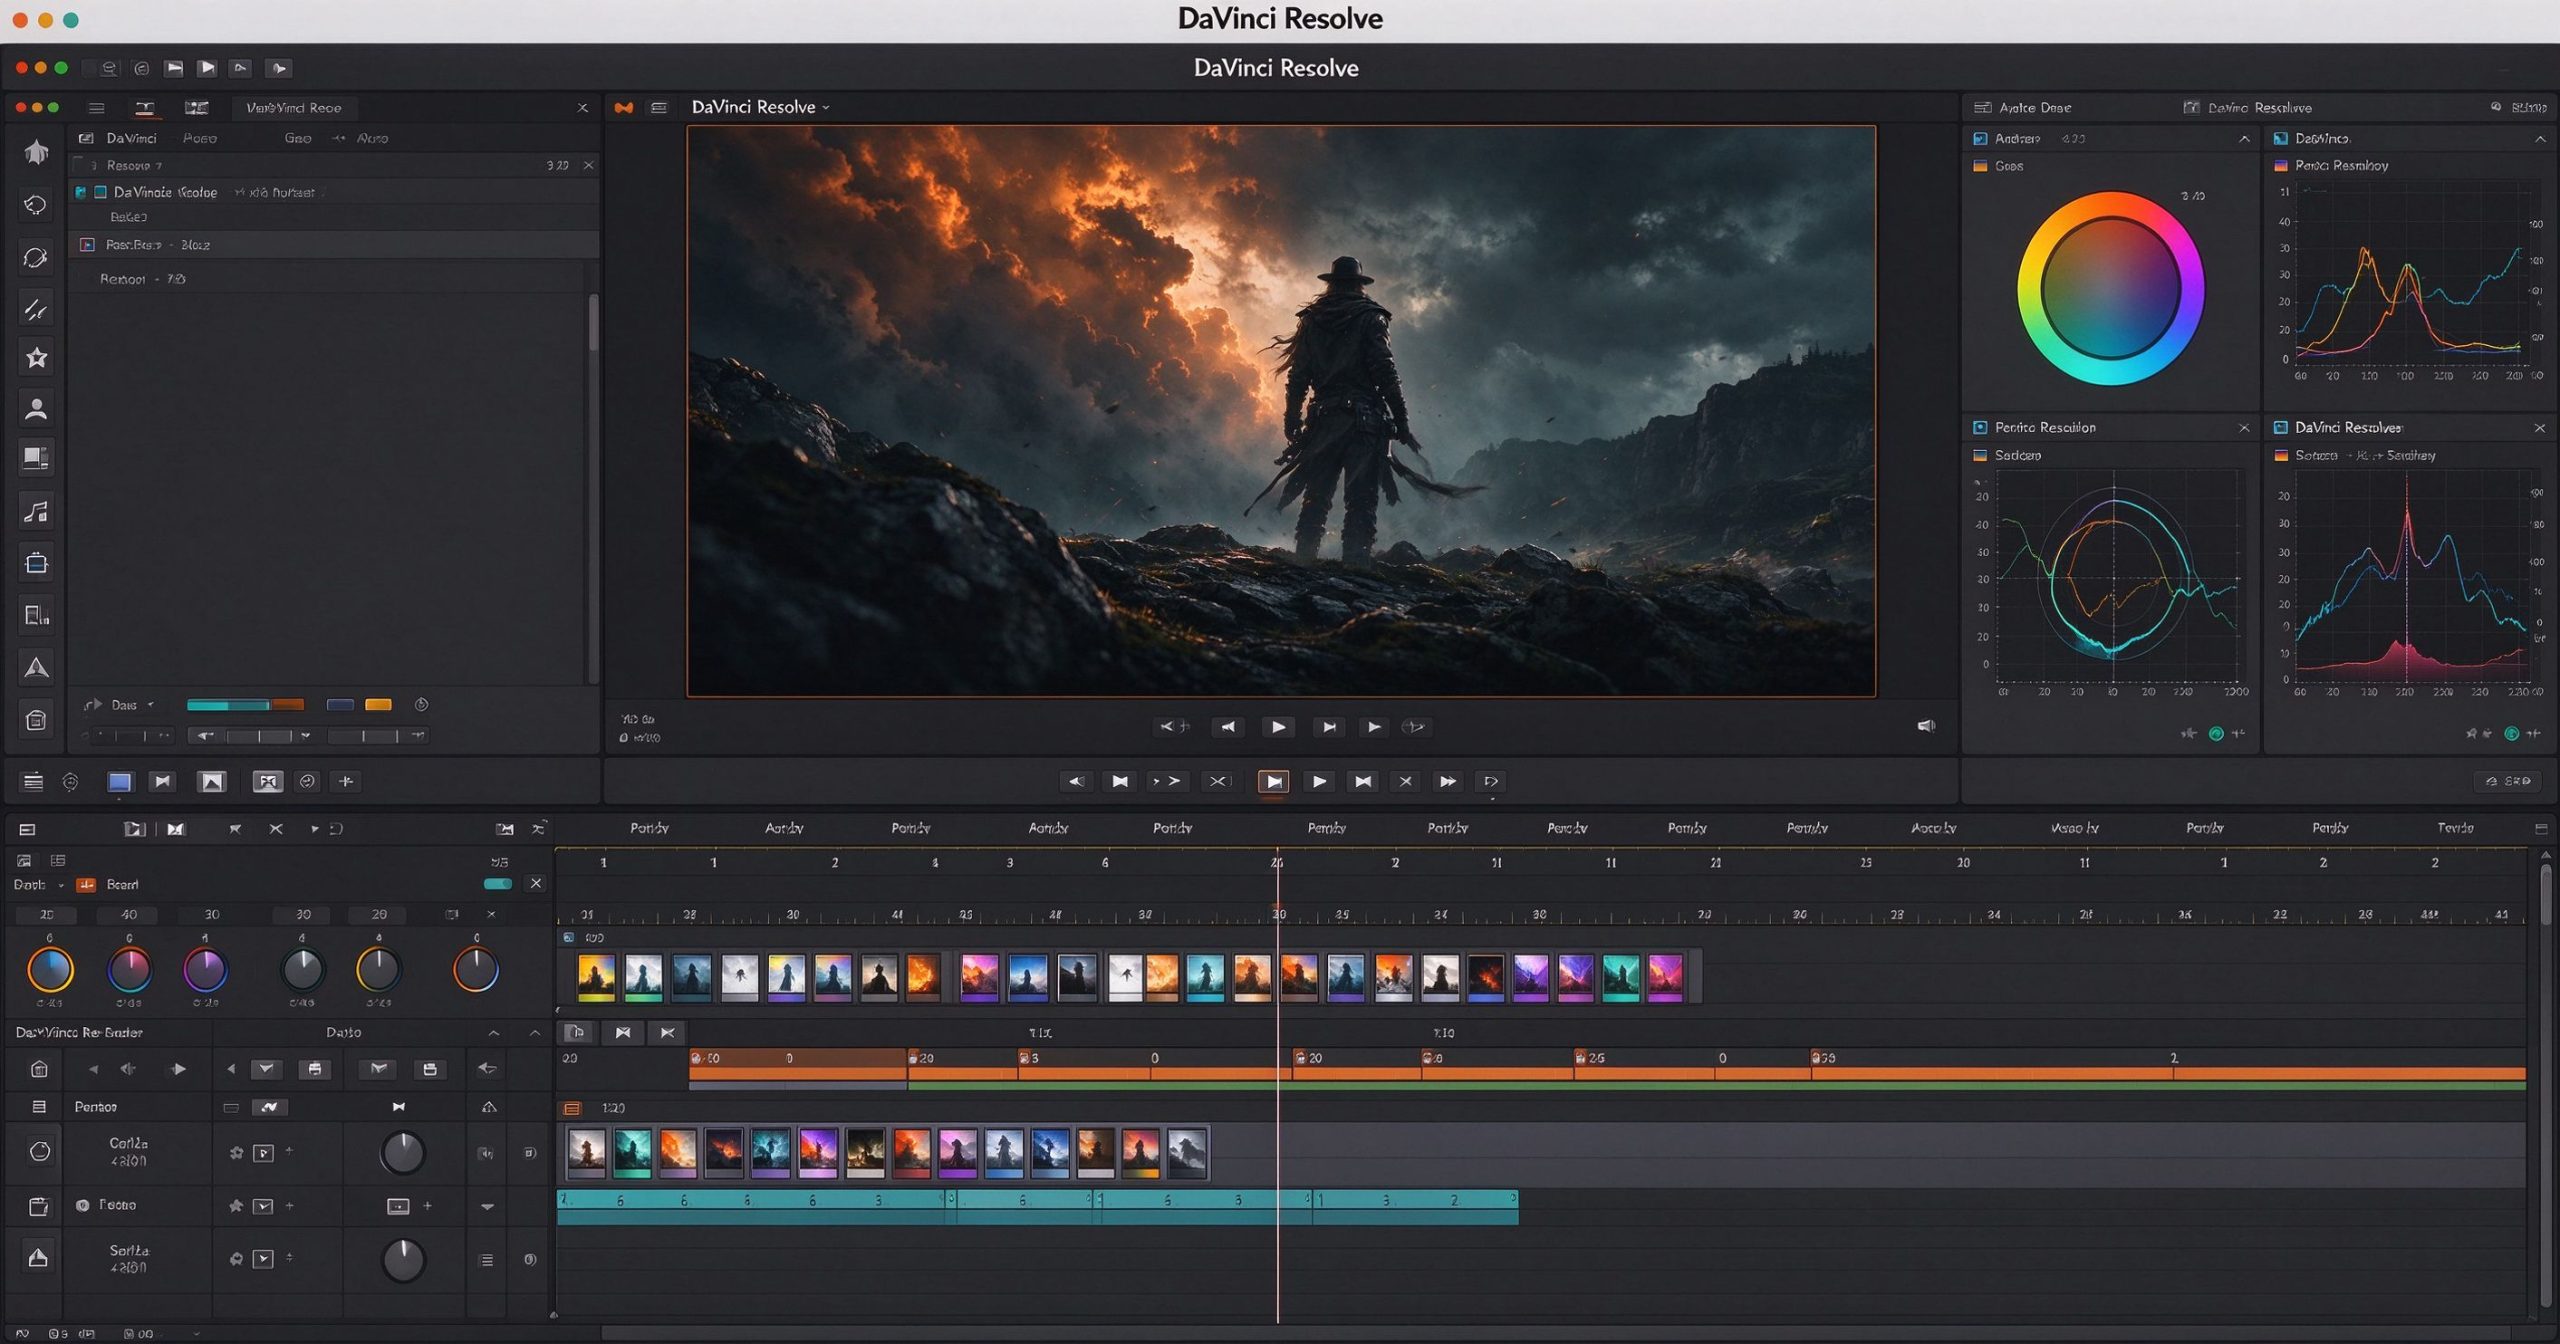Click the blue square icon in lower toolbar
Image resolution: width=2560 pixels, height=1344 pixels.
[120, 781]
